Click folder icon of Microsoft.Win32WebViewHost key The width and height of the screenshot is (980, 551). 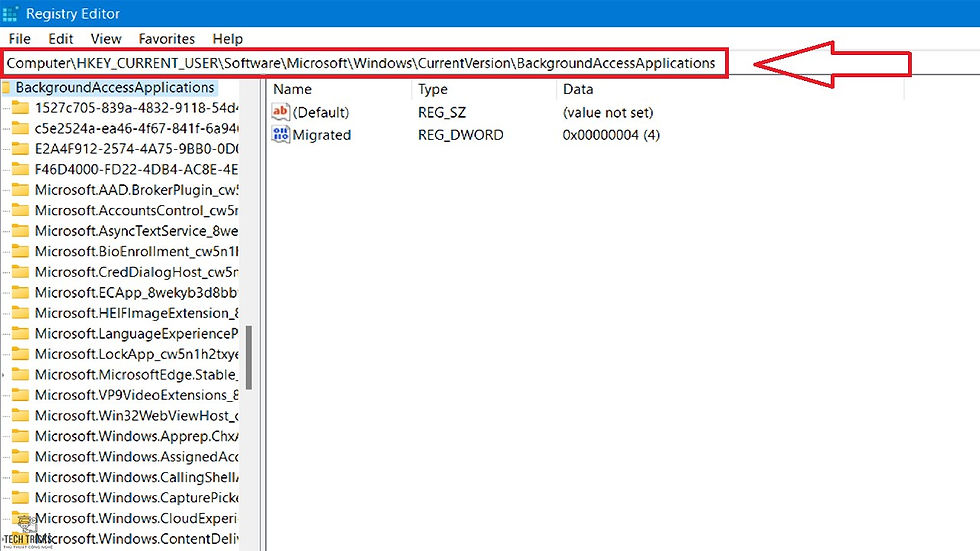(21, 415)
